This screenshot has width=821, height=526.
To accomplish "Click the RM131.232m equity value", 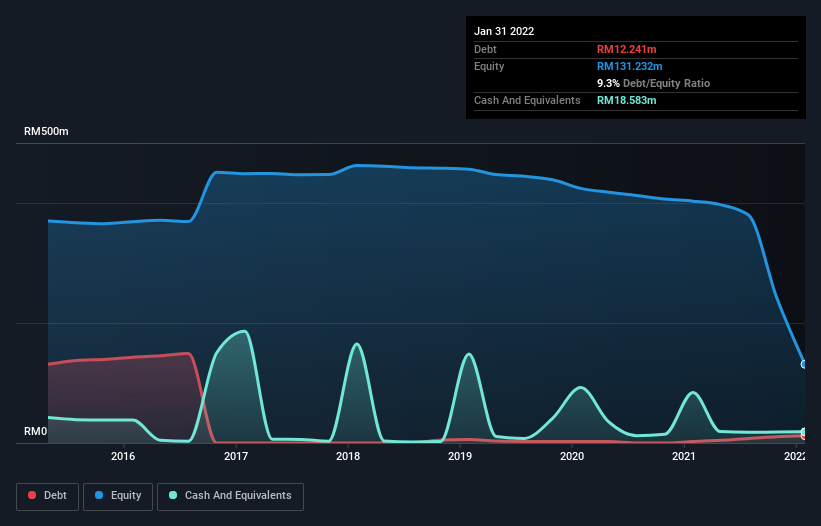I will [629, 66].
